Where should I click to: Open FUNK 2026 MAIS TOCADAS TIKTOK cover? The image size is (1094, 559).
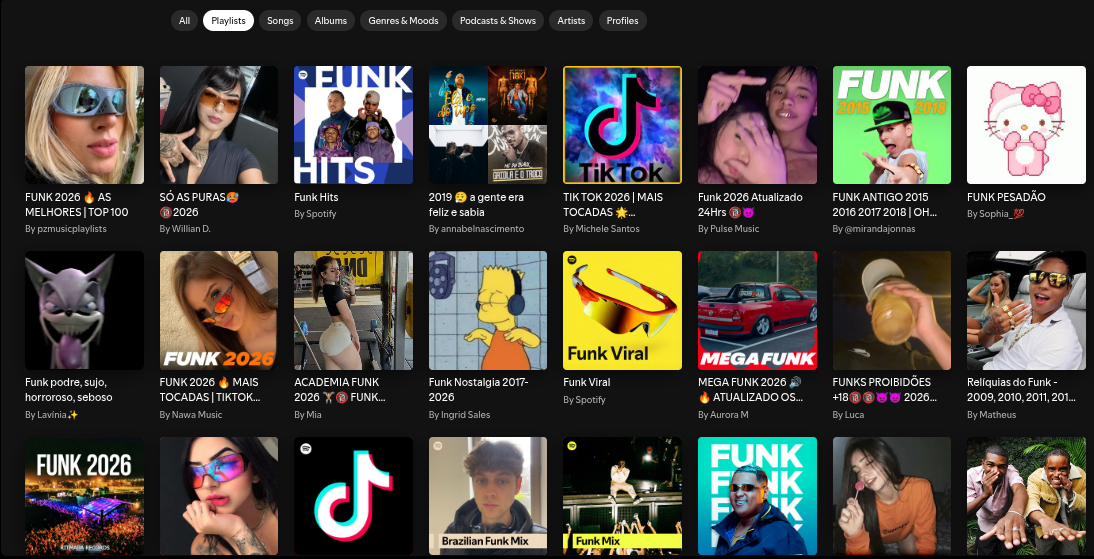click(219, 311)
